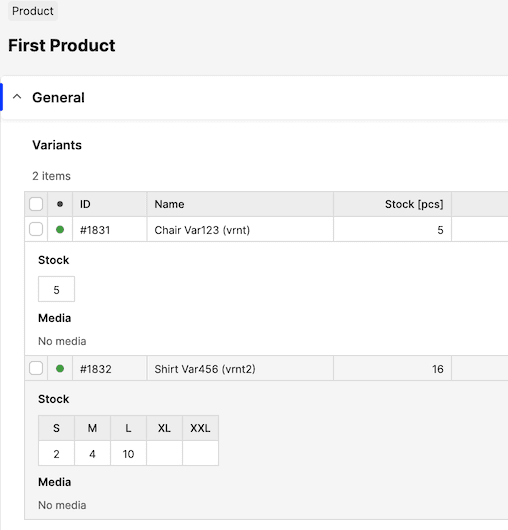Click green status dot for #1832

(60, 368)
